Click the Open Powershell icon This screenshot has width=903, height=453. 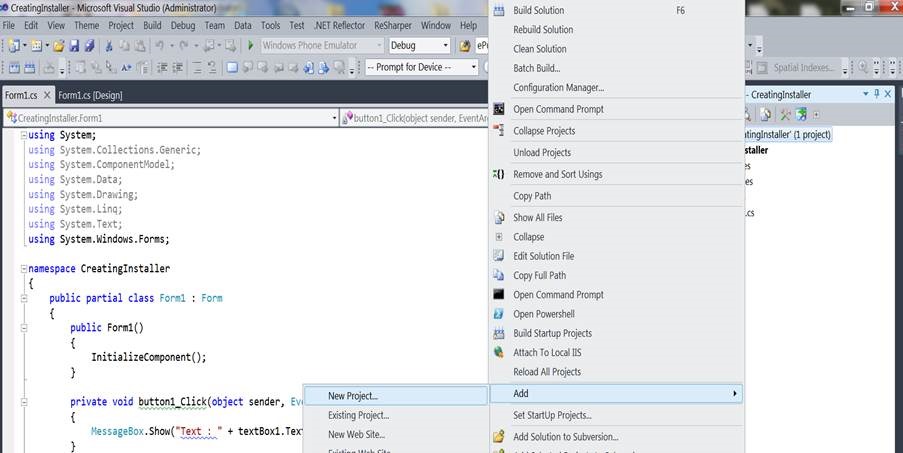click(499, 314)
